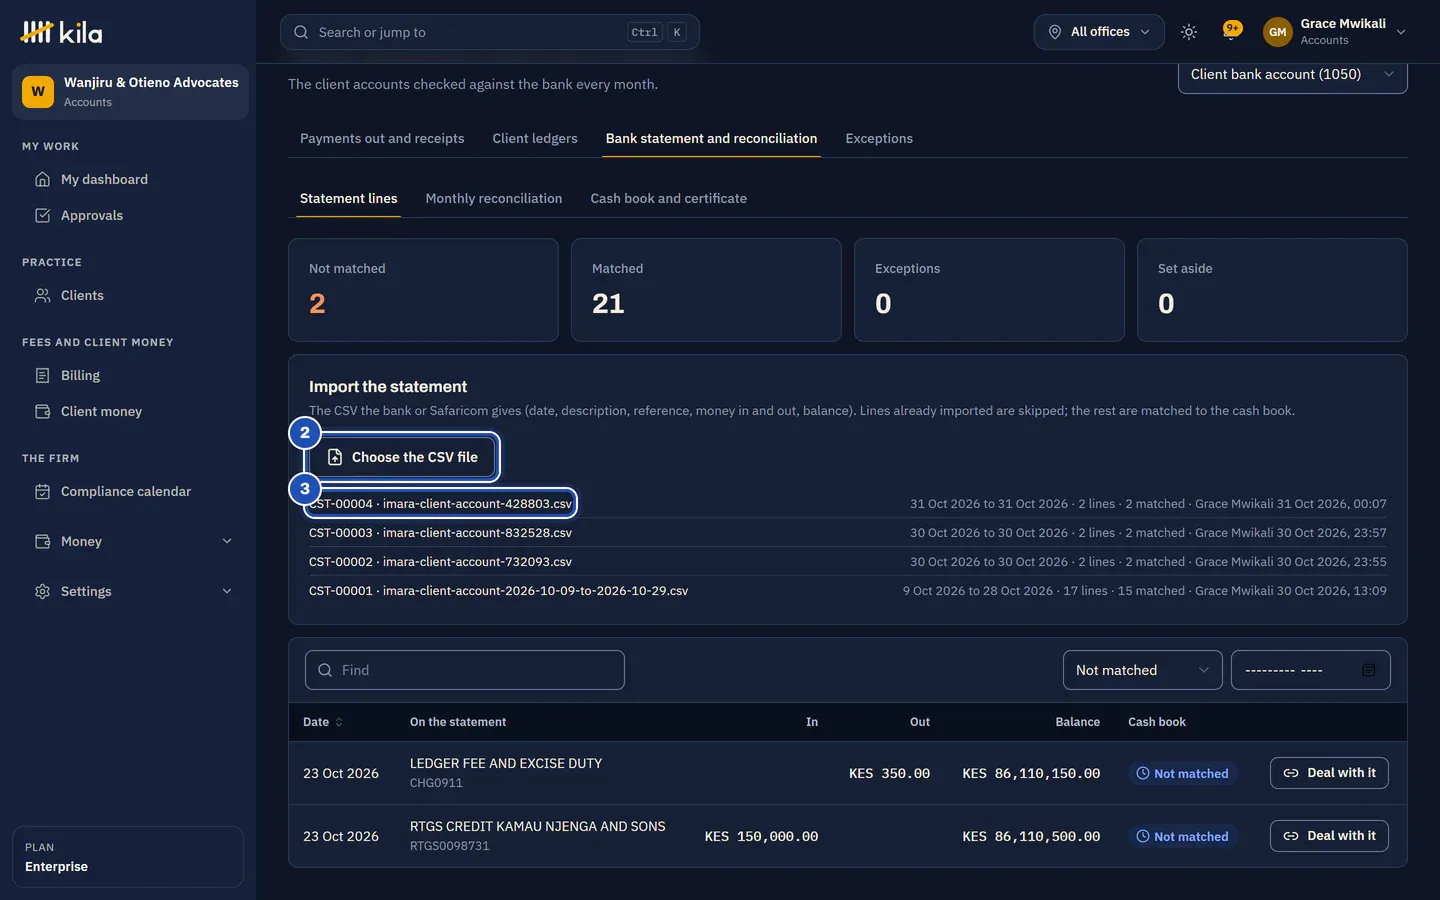Screen dimensions: 1440x900
Task: Click Choose the CSV file button
Action: point(402,457)
